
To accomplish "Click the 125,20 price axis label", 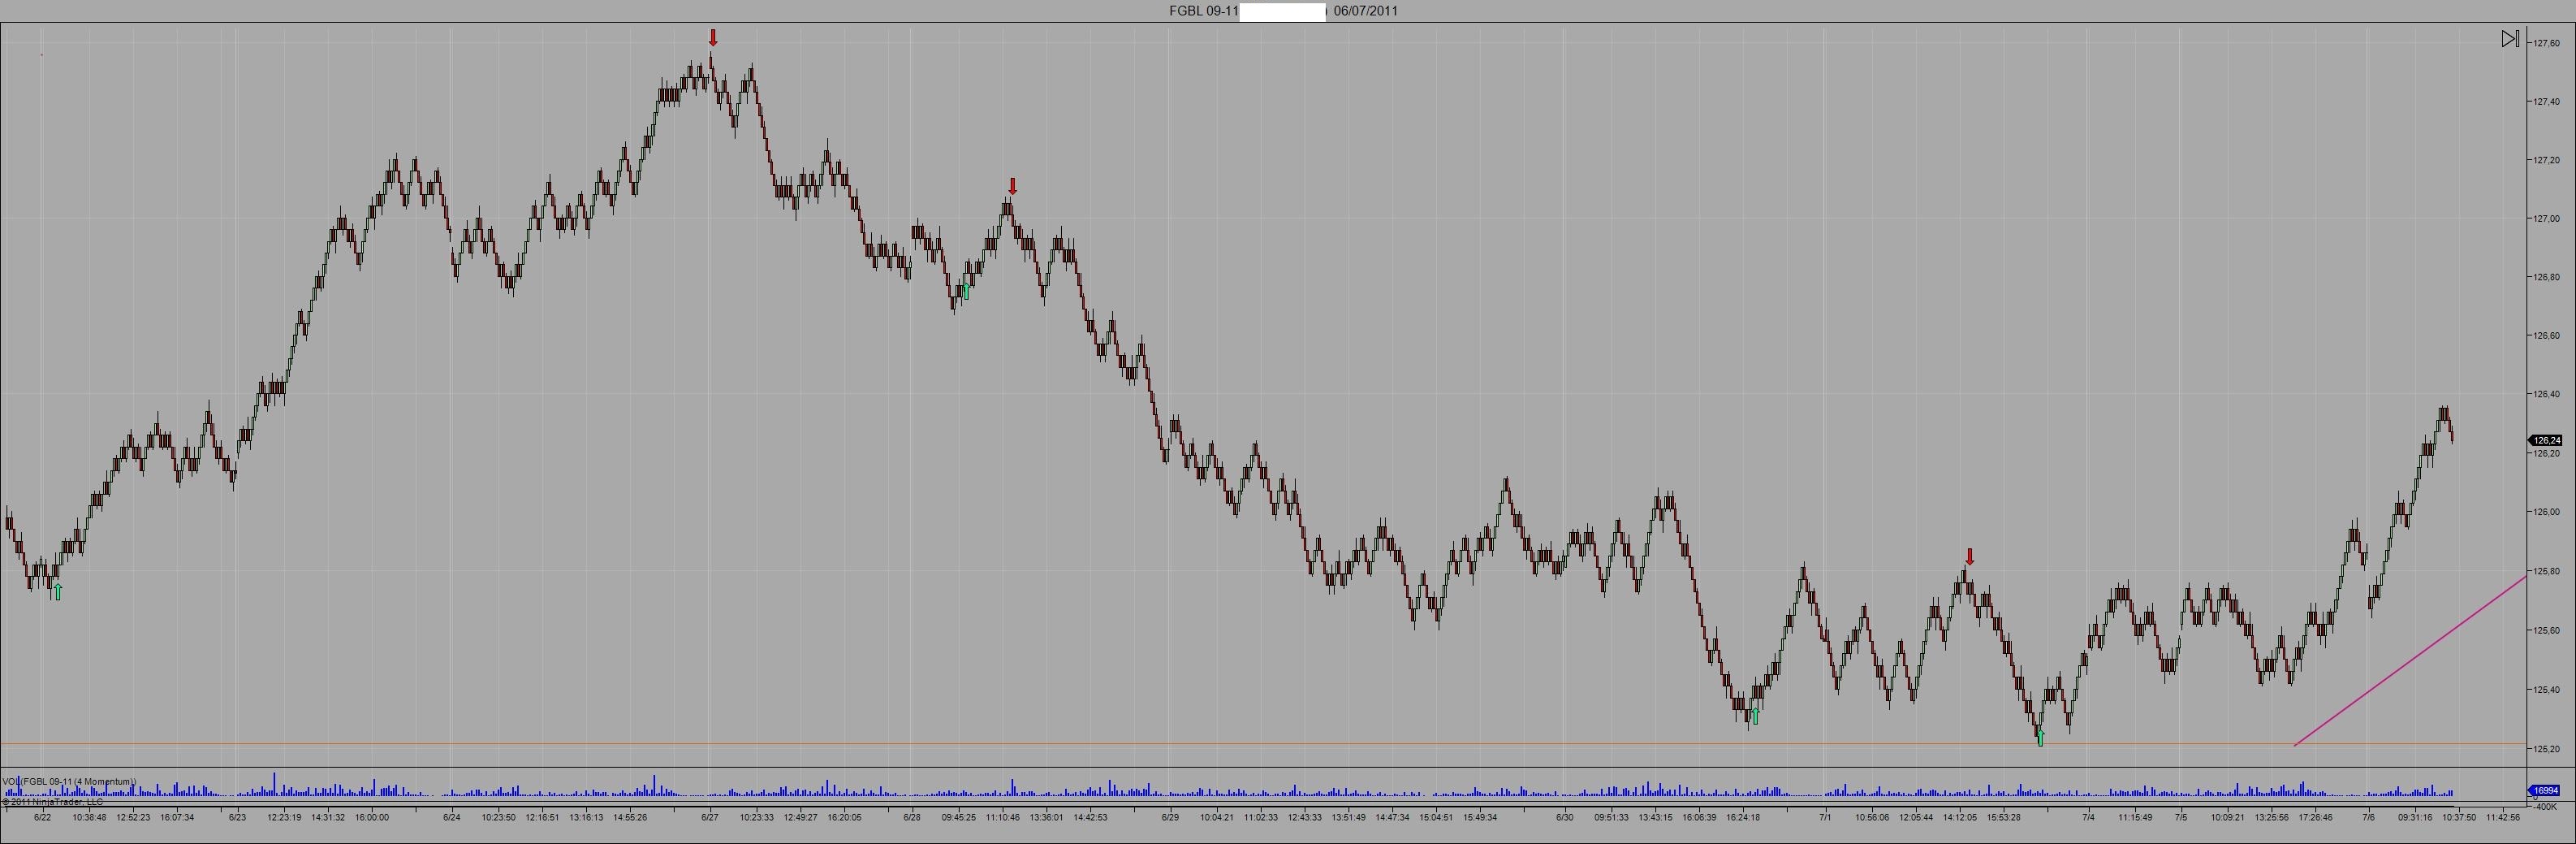I will 2546,748.
